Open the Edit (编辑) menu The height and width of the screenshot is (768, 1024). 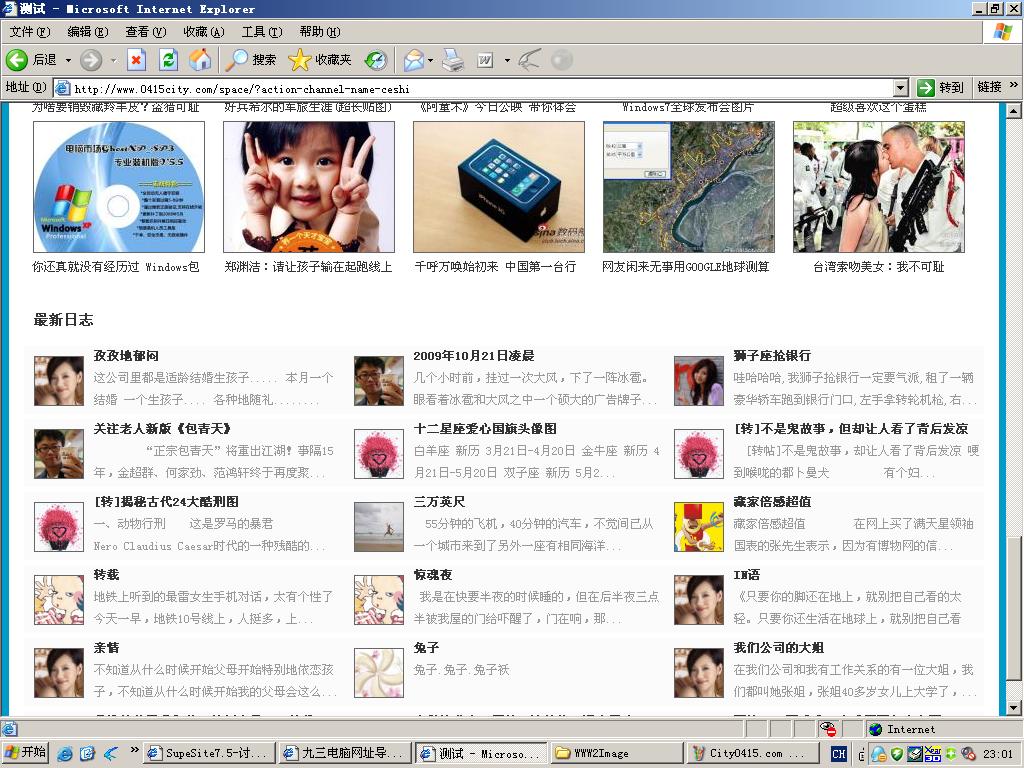pos(88,31)
